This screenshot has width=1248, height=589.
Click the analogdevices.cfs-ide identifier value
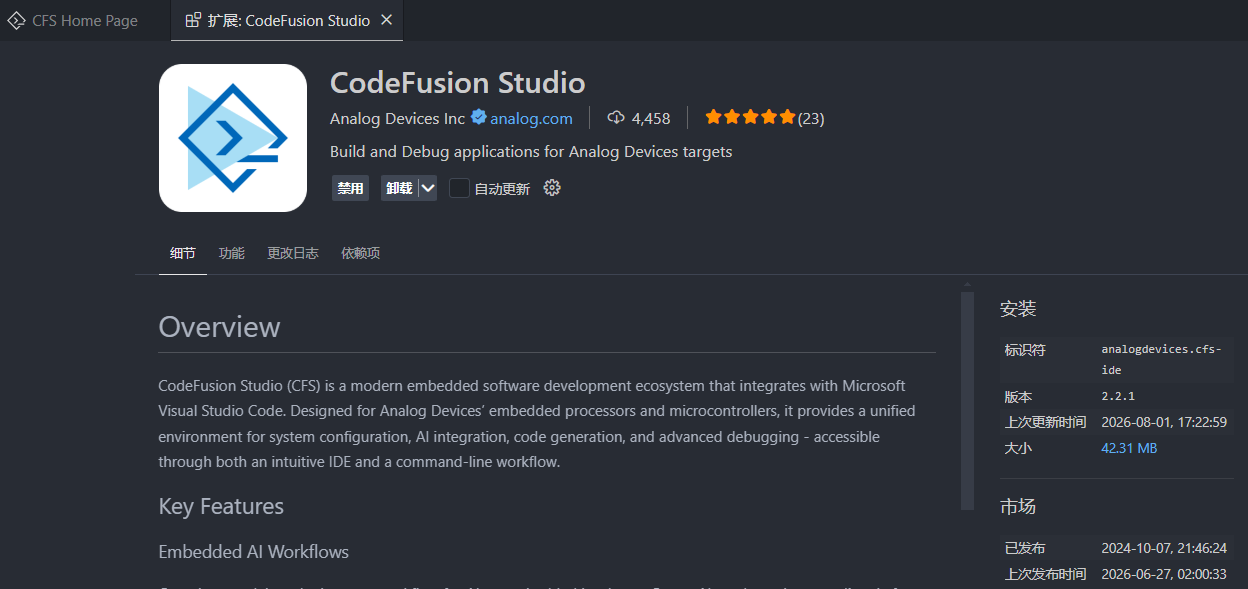click(1160, 359)
